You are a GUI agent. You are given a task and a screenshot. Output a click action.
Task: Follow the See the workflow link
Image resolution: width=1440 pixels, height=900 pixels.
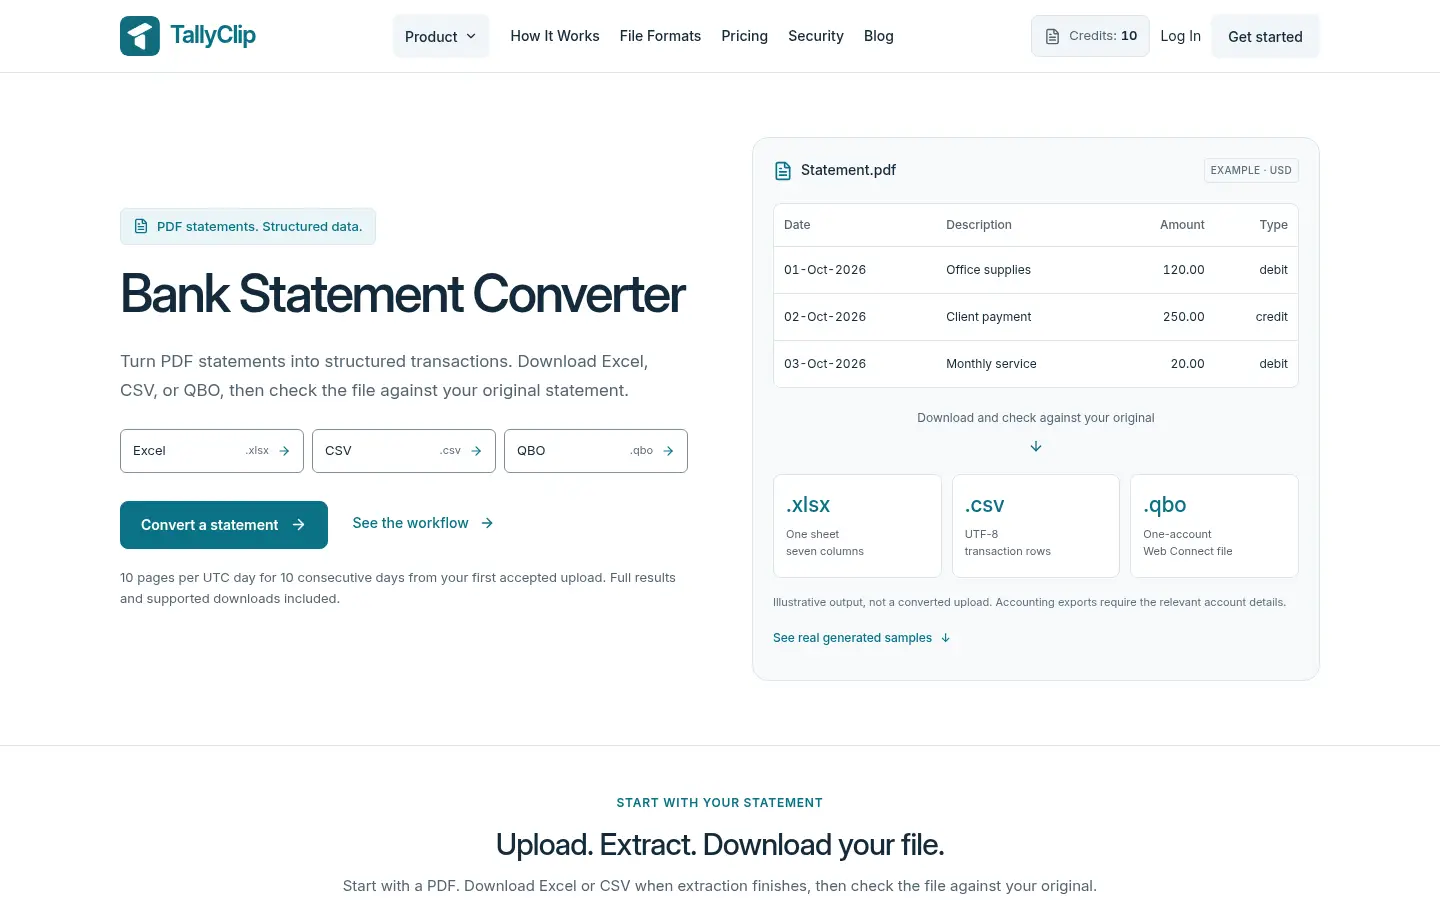click(423, 523)
